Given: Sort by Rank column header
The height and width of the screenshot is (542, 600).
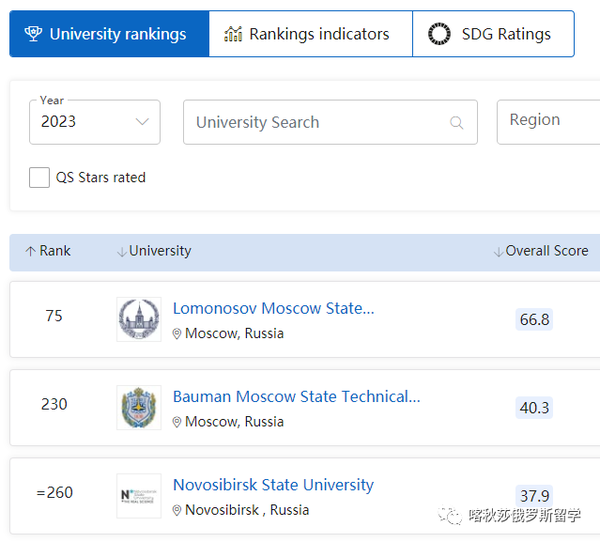Looking at the screenshot, I should 48,251.
